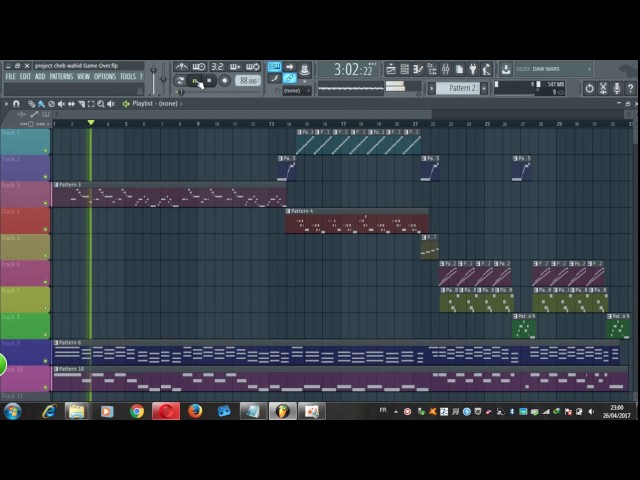The image size is (640, 480).
Task: Open undo history circular arrow icon
Action: pyautogui.click(x=589, y=88)
